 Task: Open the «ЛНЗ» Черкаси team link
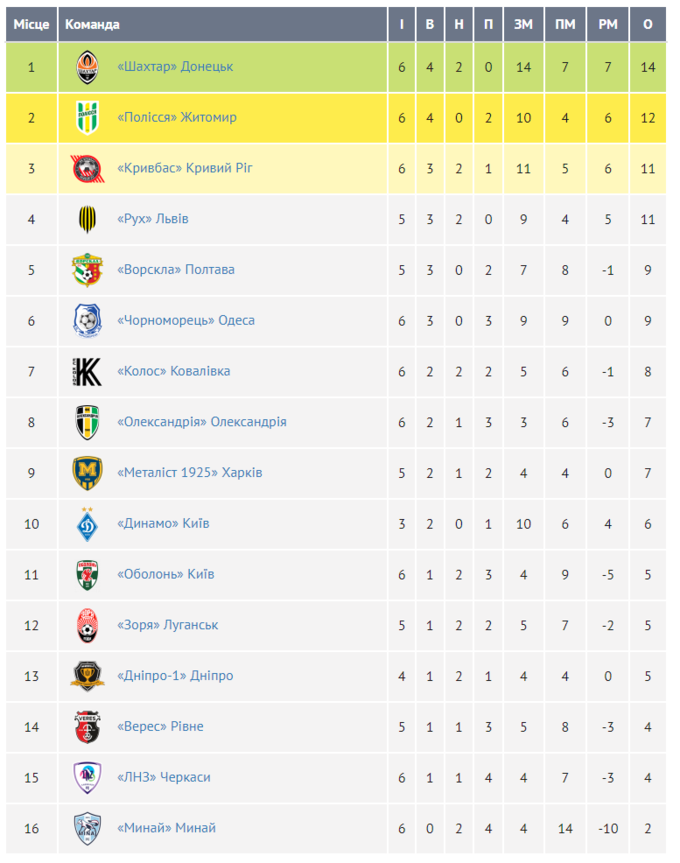[164, 777]
